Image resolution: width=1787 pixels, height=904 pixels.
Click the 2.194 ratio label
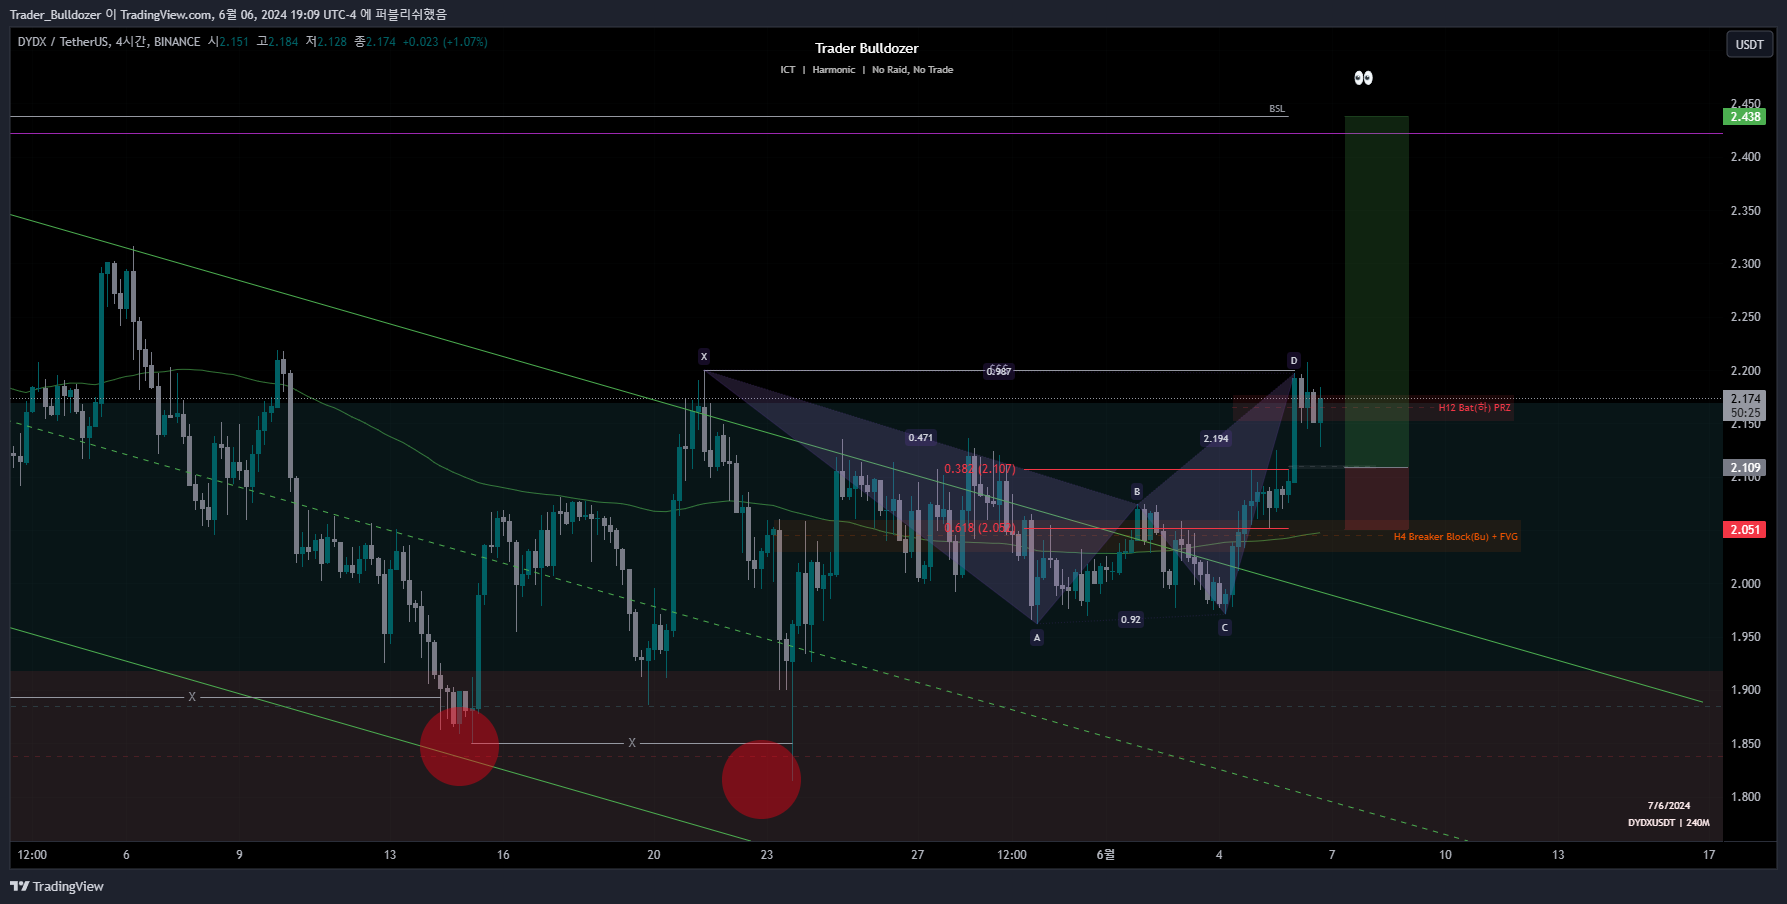pos(1216,439)
